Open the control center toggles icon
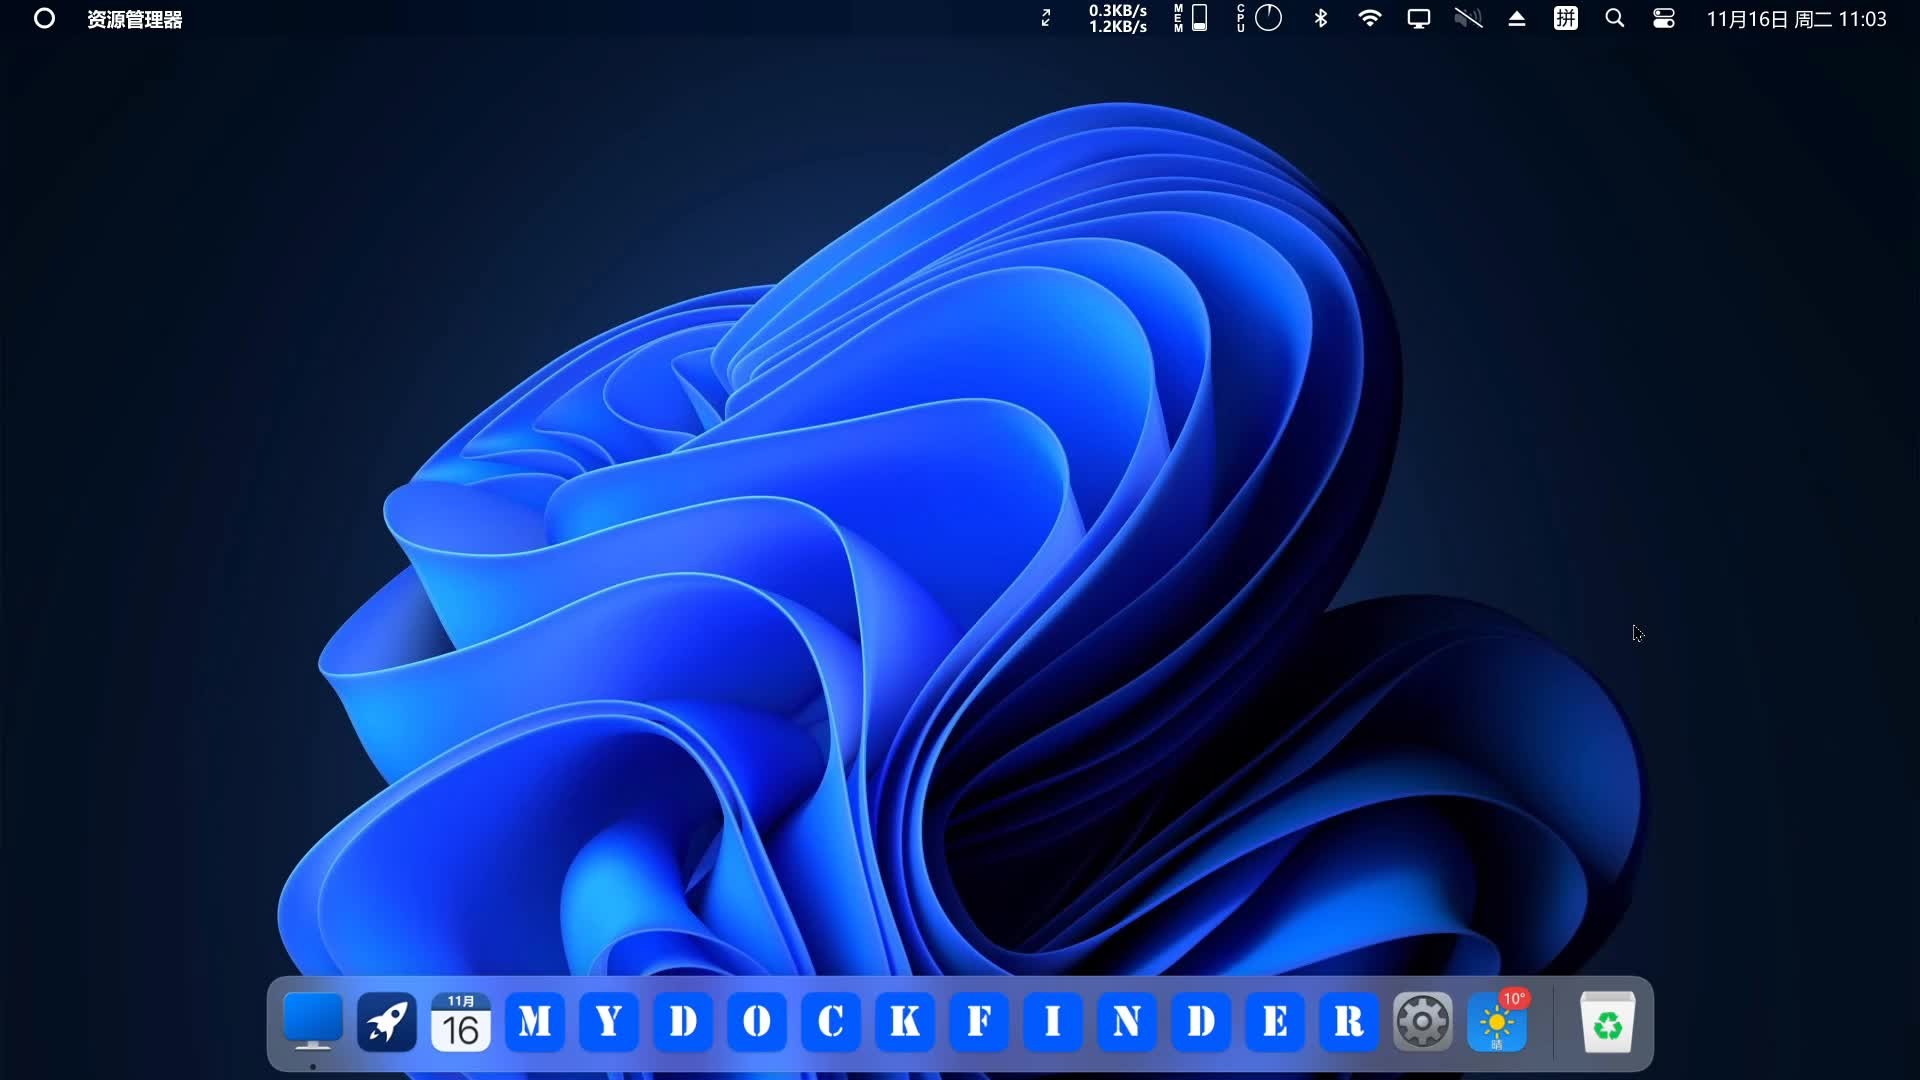Image resolution: width=1920 pixels, height=1080 pixels. click(1663, 18)
